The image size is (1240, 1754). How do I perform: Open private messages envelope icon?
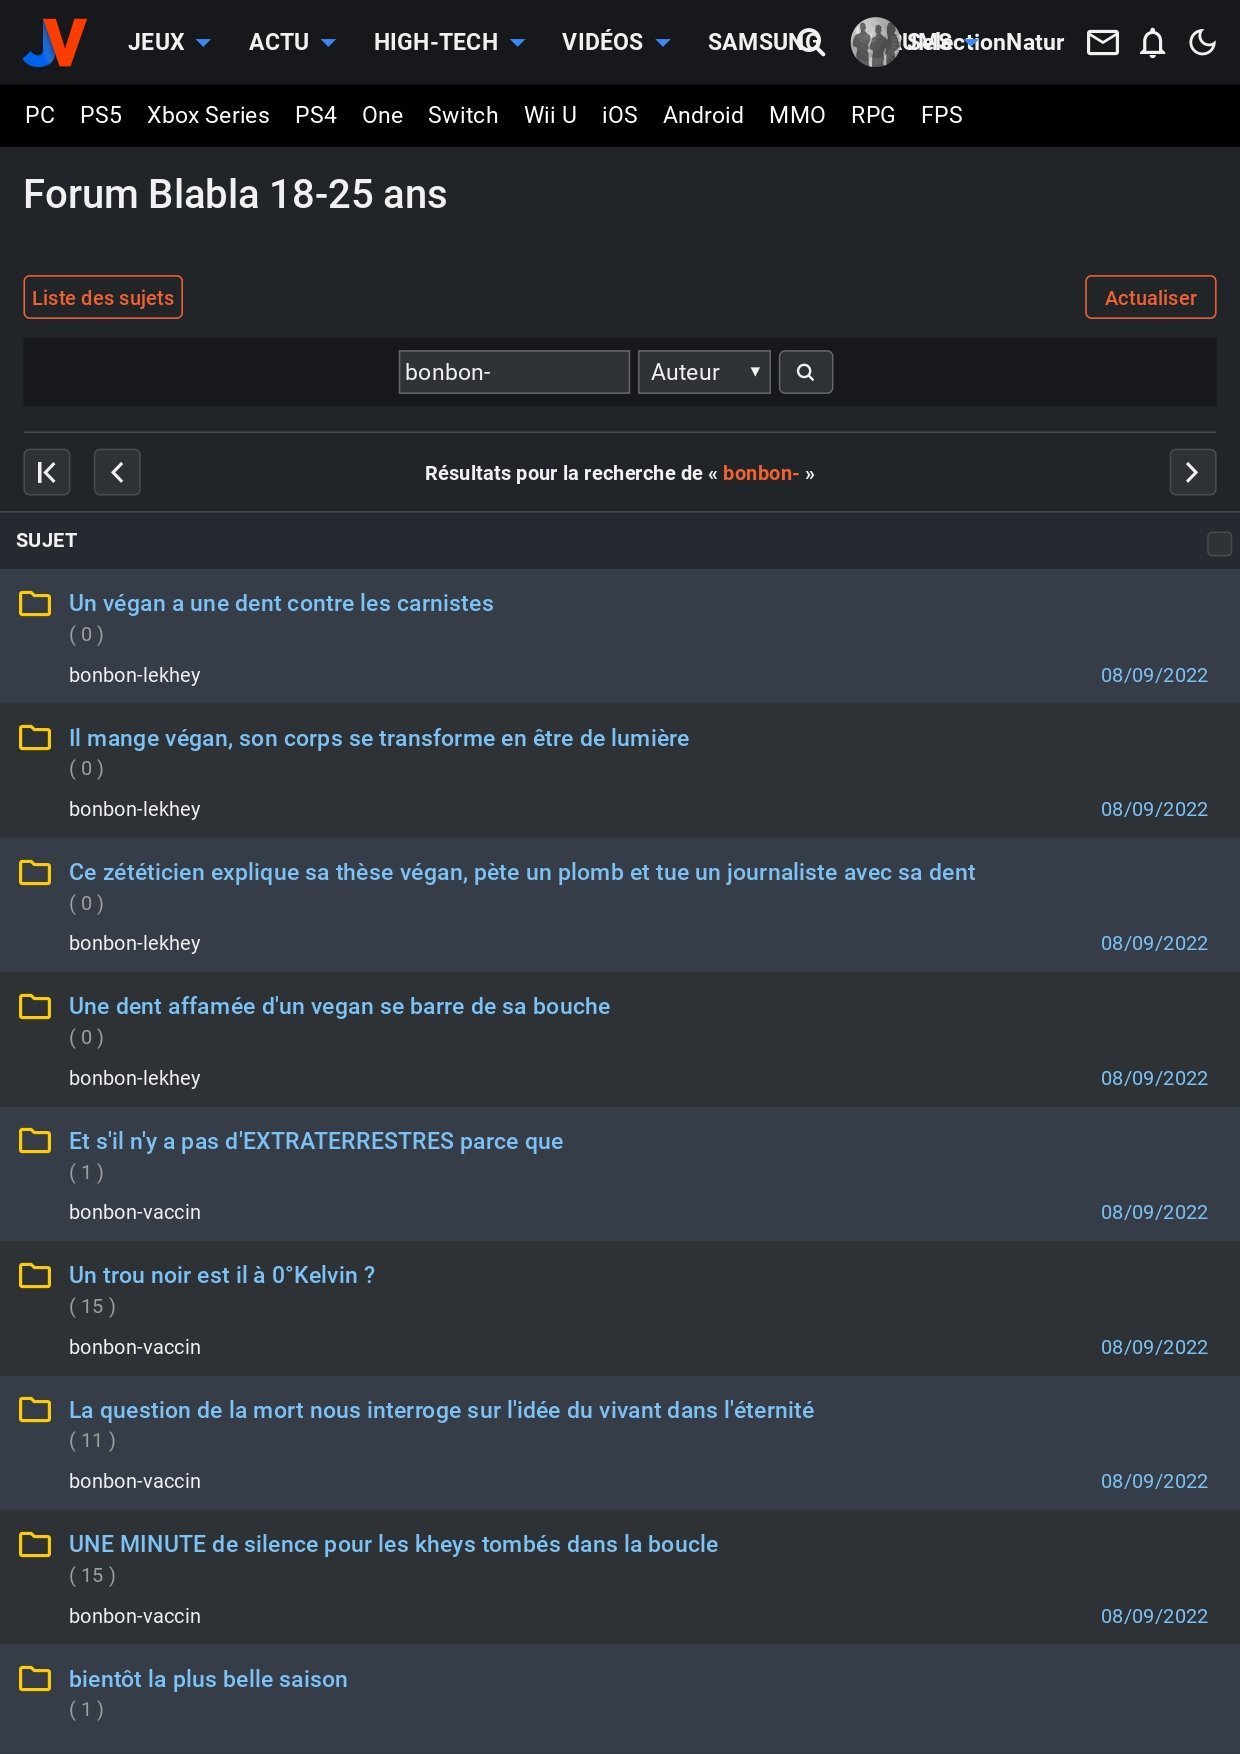(1102, 42)
